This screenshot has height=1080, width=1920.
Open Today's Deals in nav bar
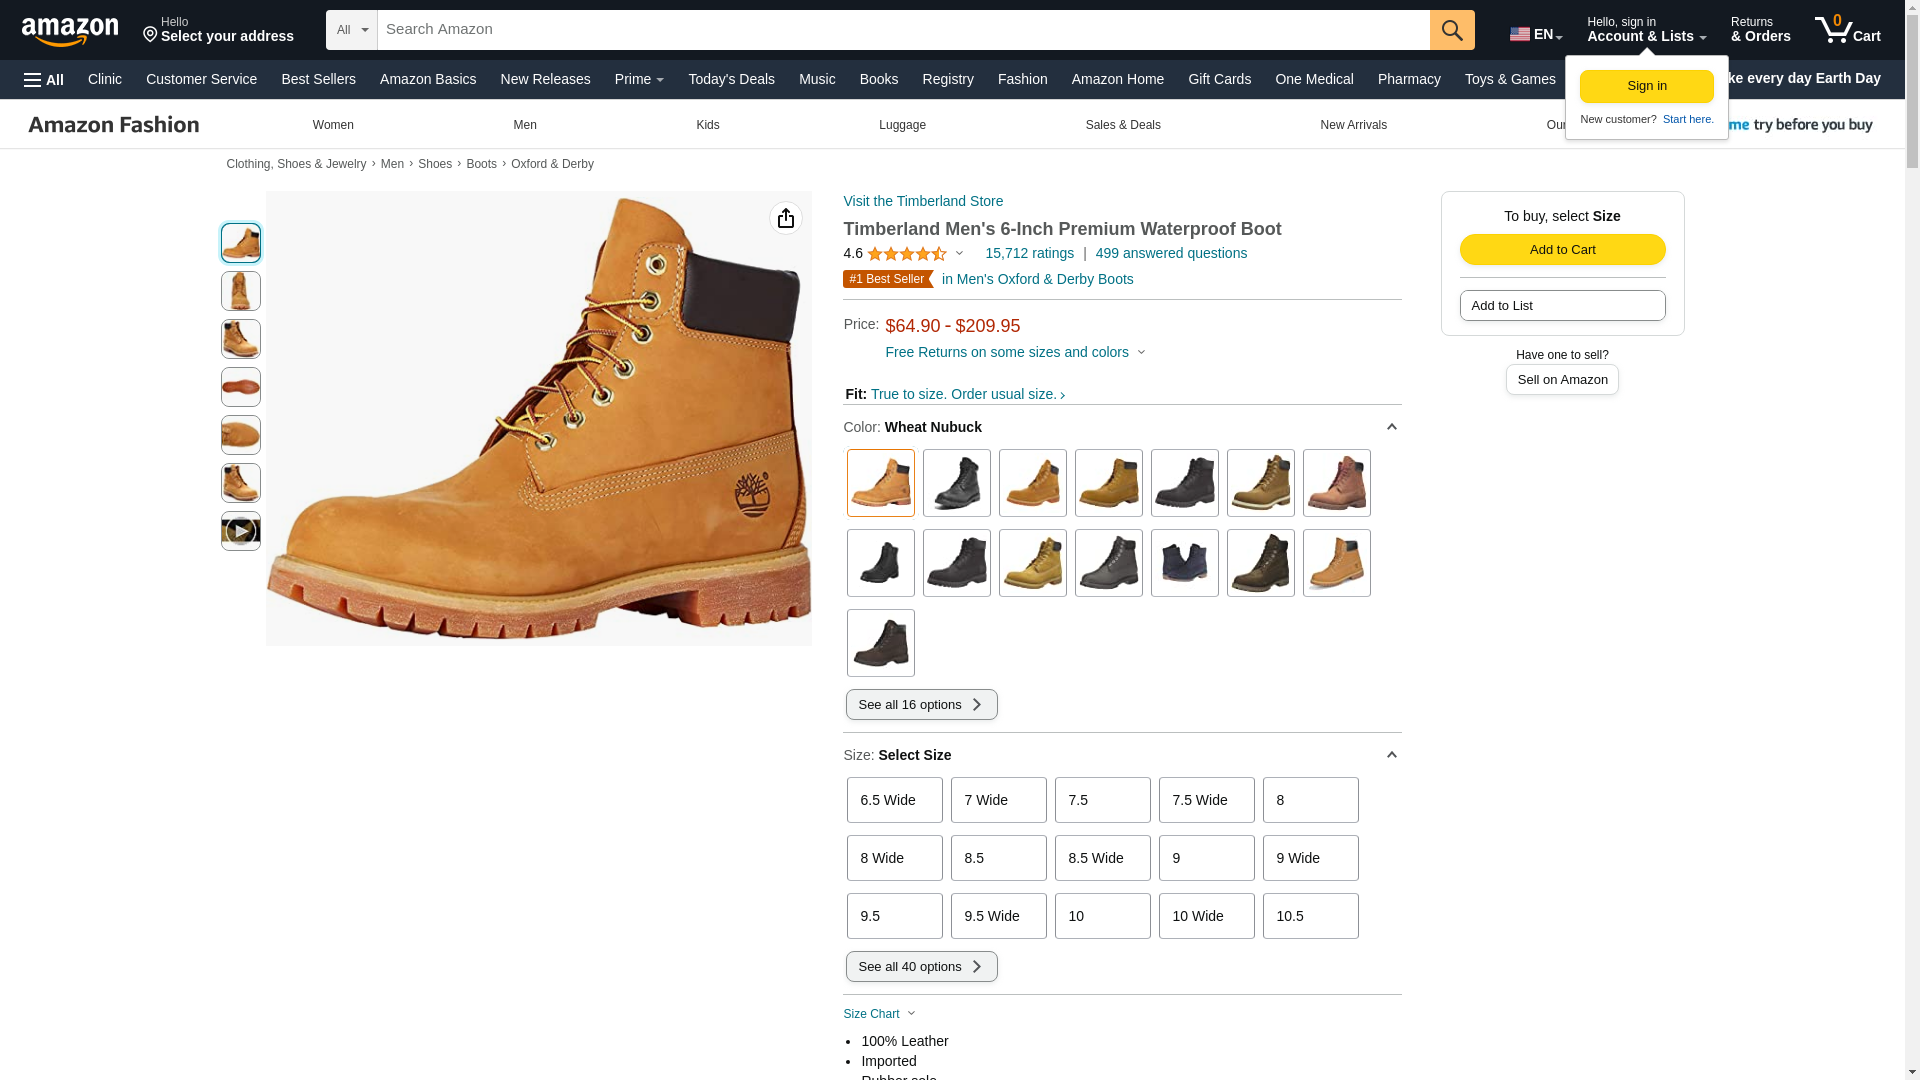[x=731, y=79]
